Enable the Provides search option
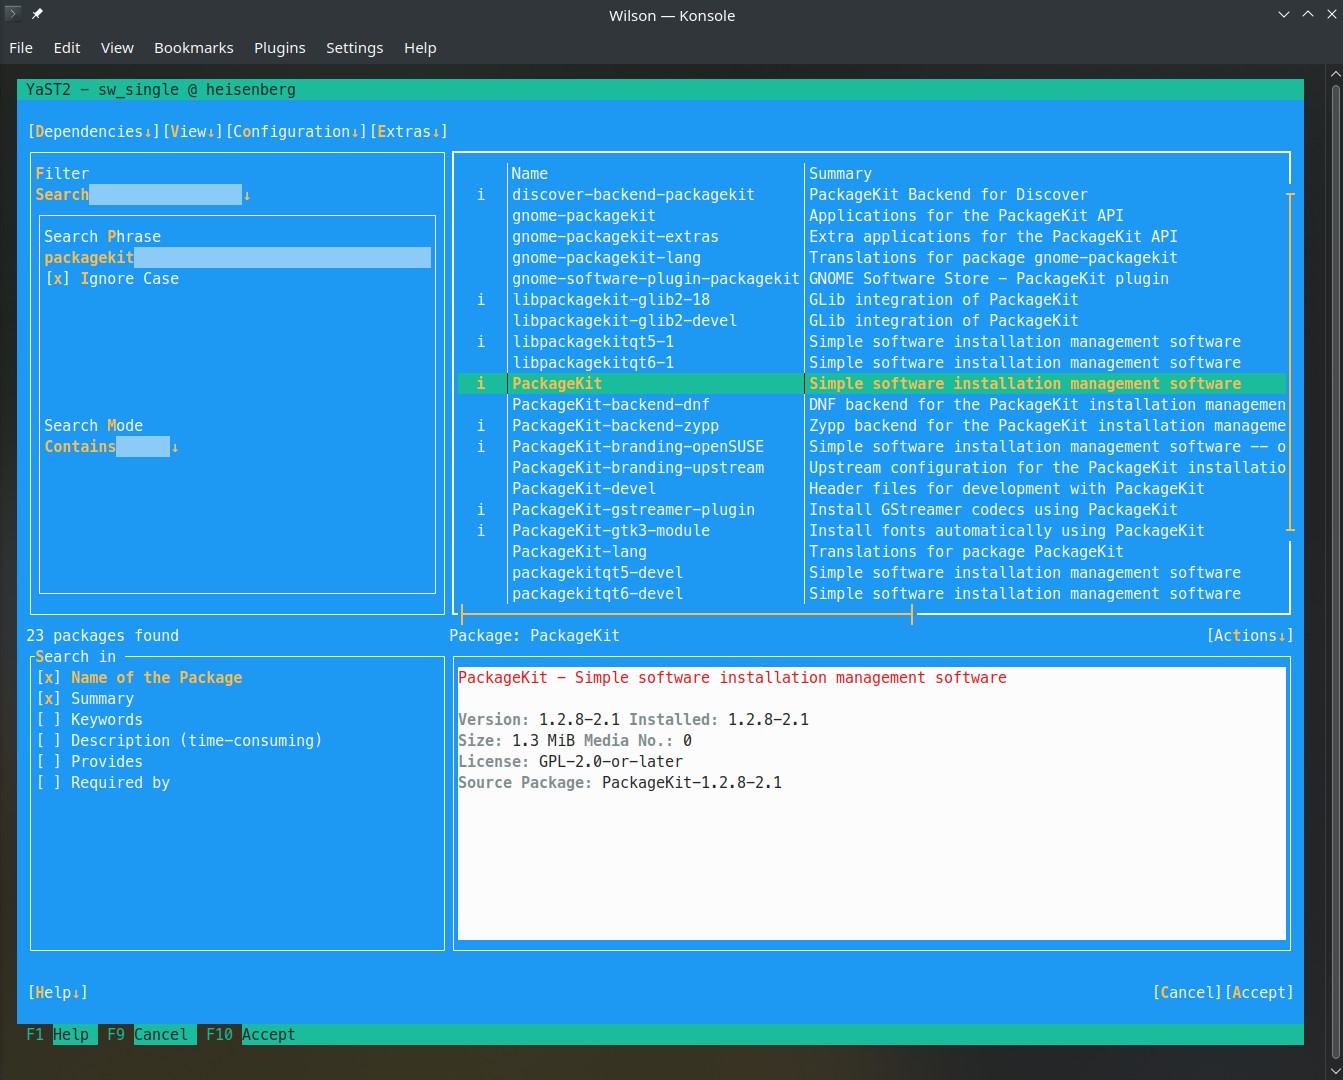 90,762
